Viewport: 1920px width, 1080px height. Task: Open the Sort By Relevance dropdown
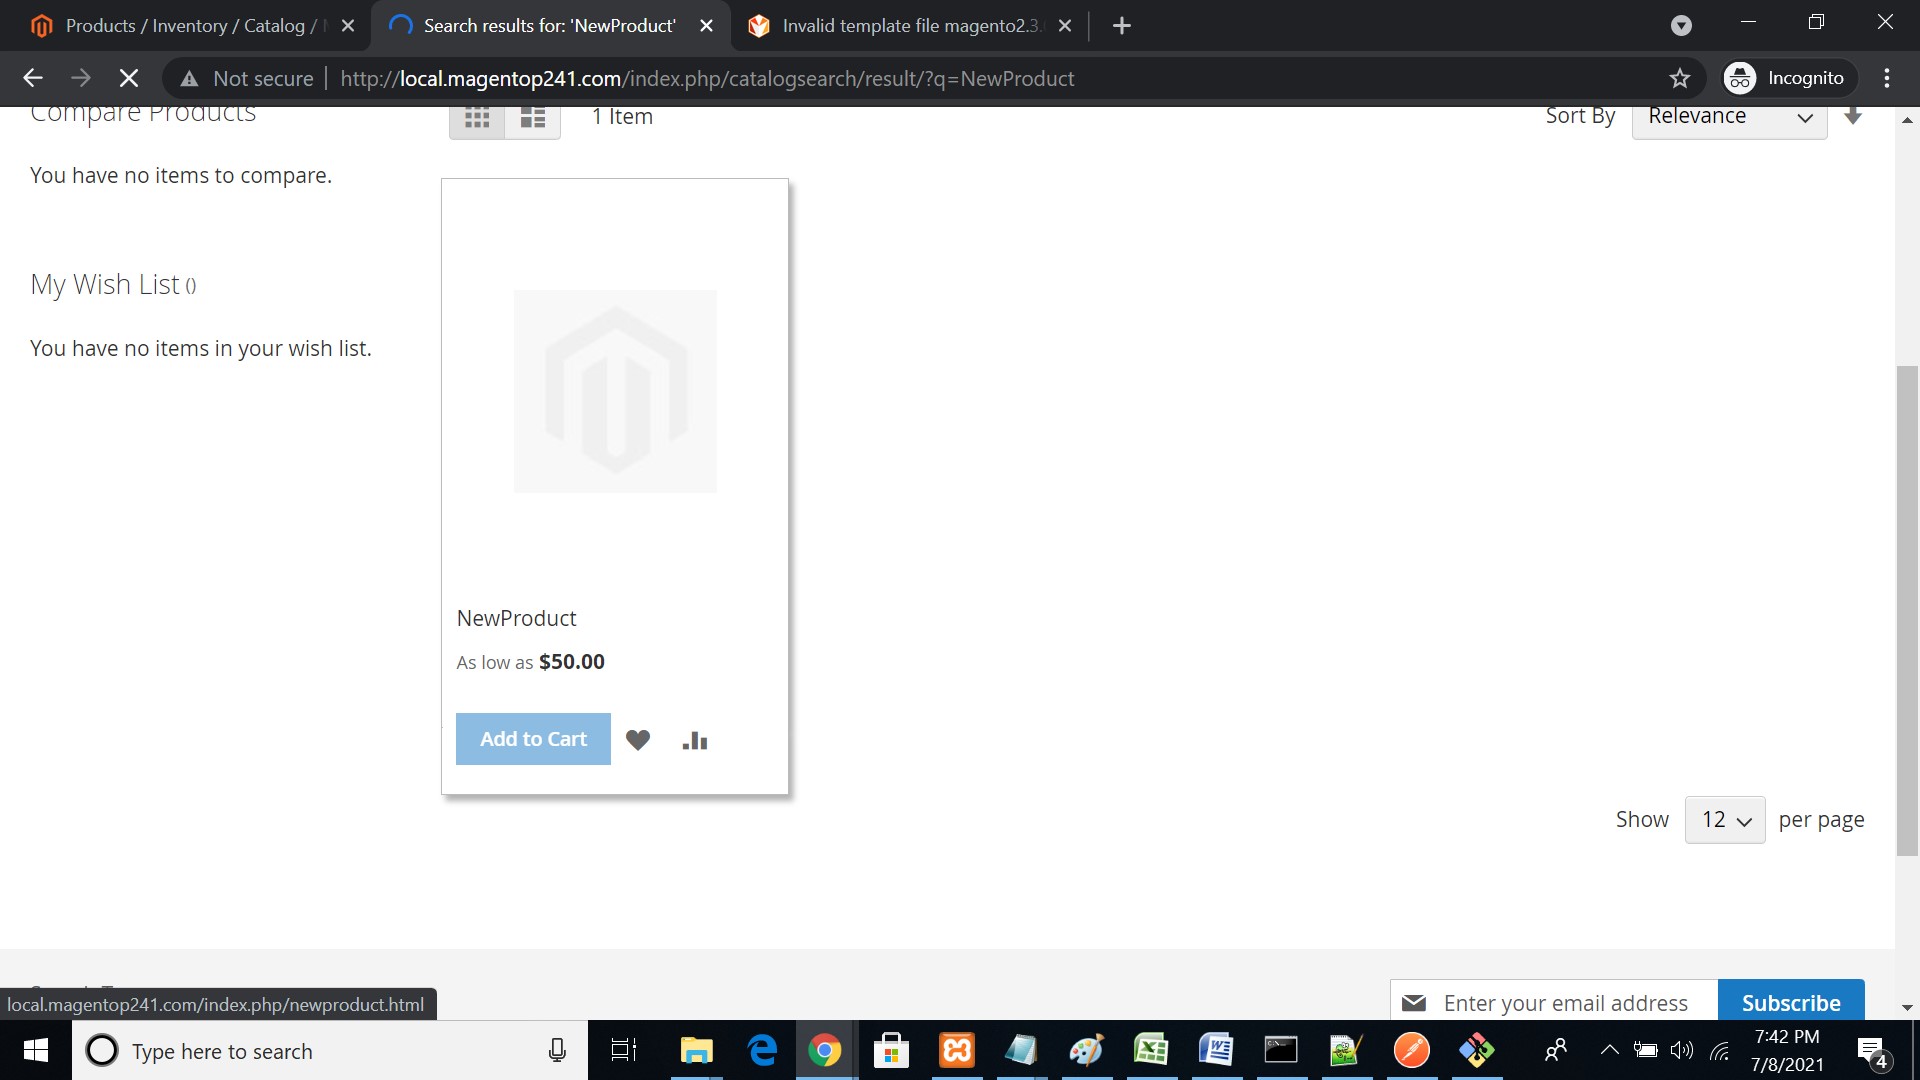(1729, 117)
